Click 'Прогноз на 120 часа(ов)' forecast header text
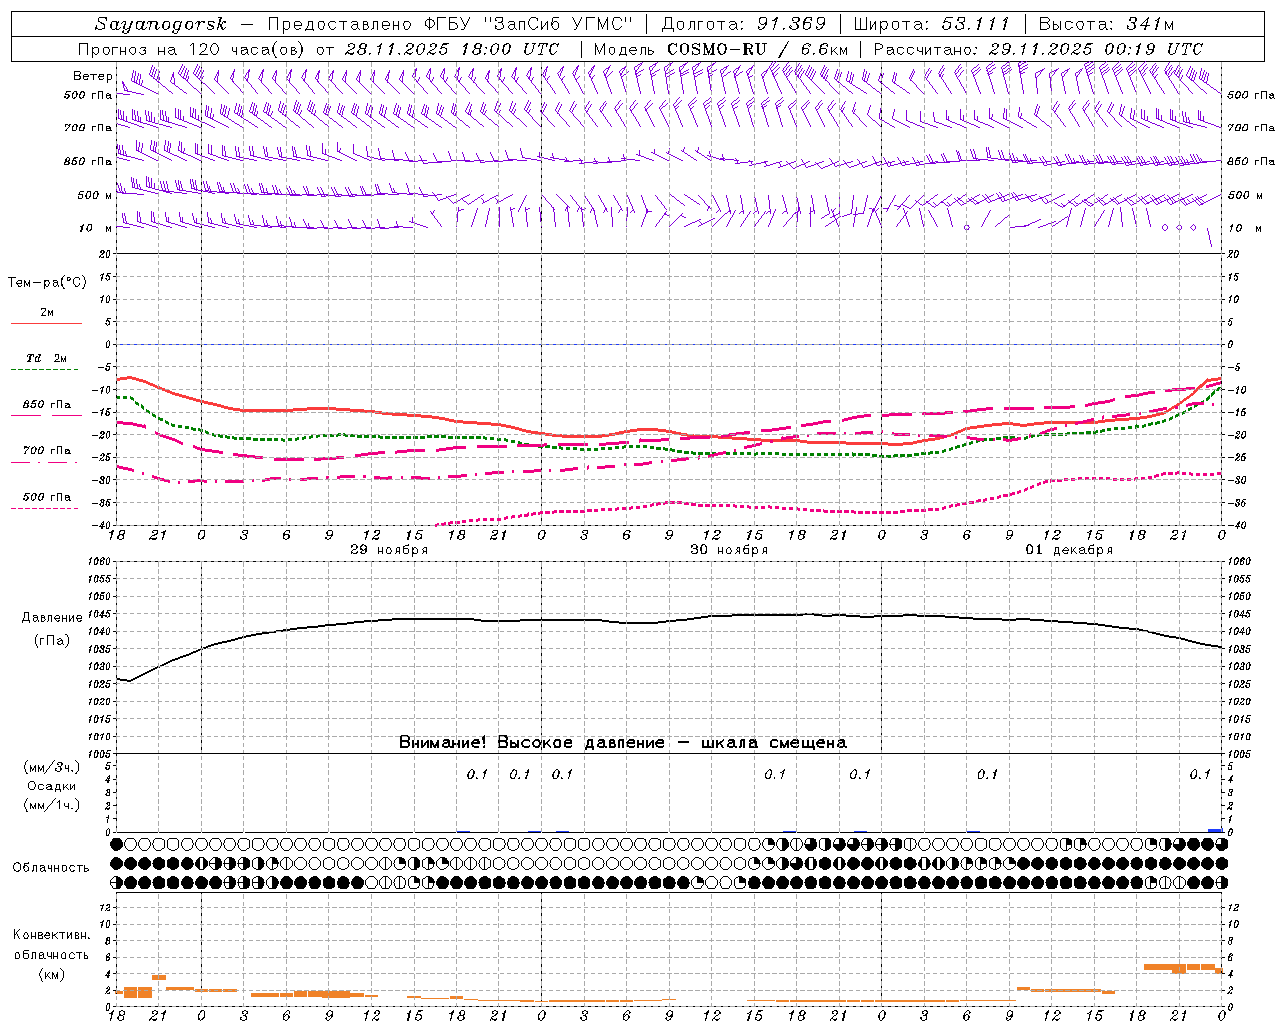The height and width of the screenshot is (1024, 1280). (192, 49)
